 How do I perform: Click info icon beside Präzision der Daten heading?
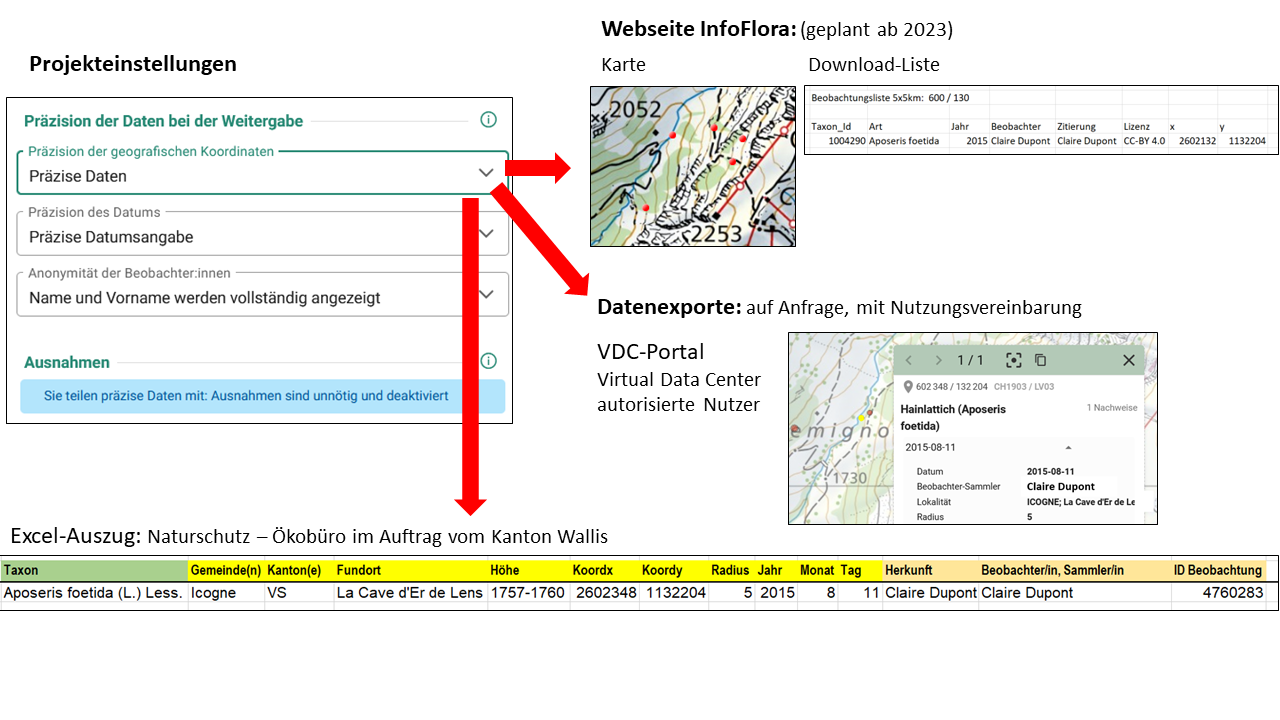tap(488, 120)
